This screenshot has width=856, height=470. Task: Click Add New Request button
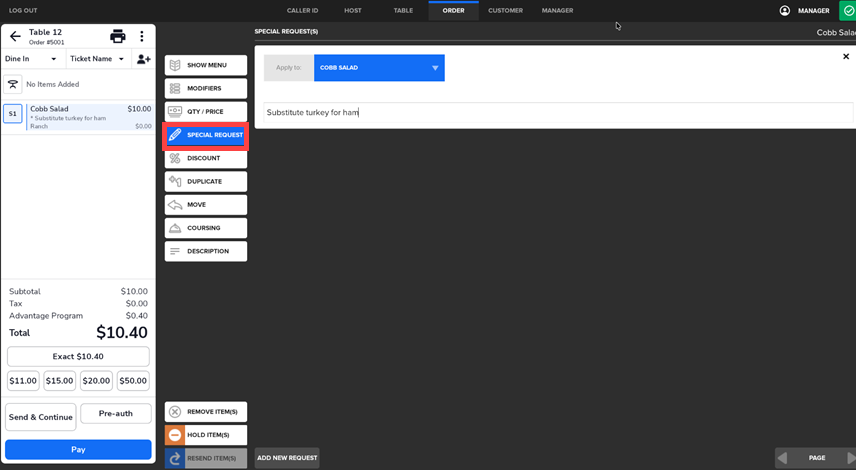pyautogui.click(x=287, y=458)
